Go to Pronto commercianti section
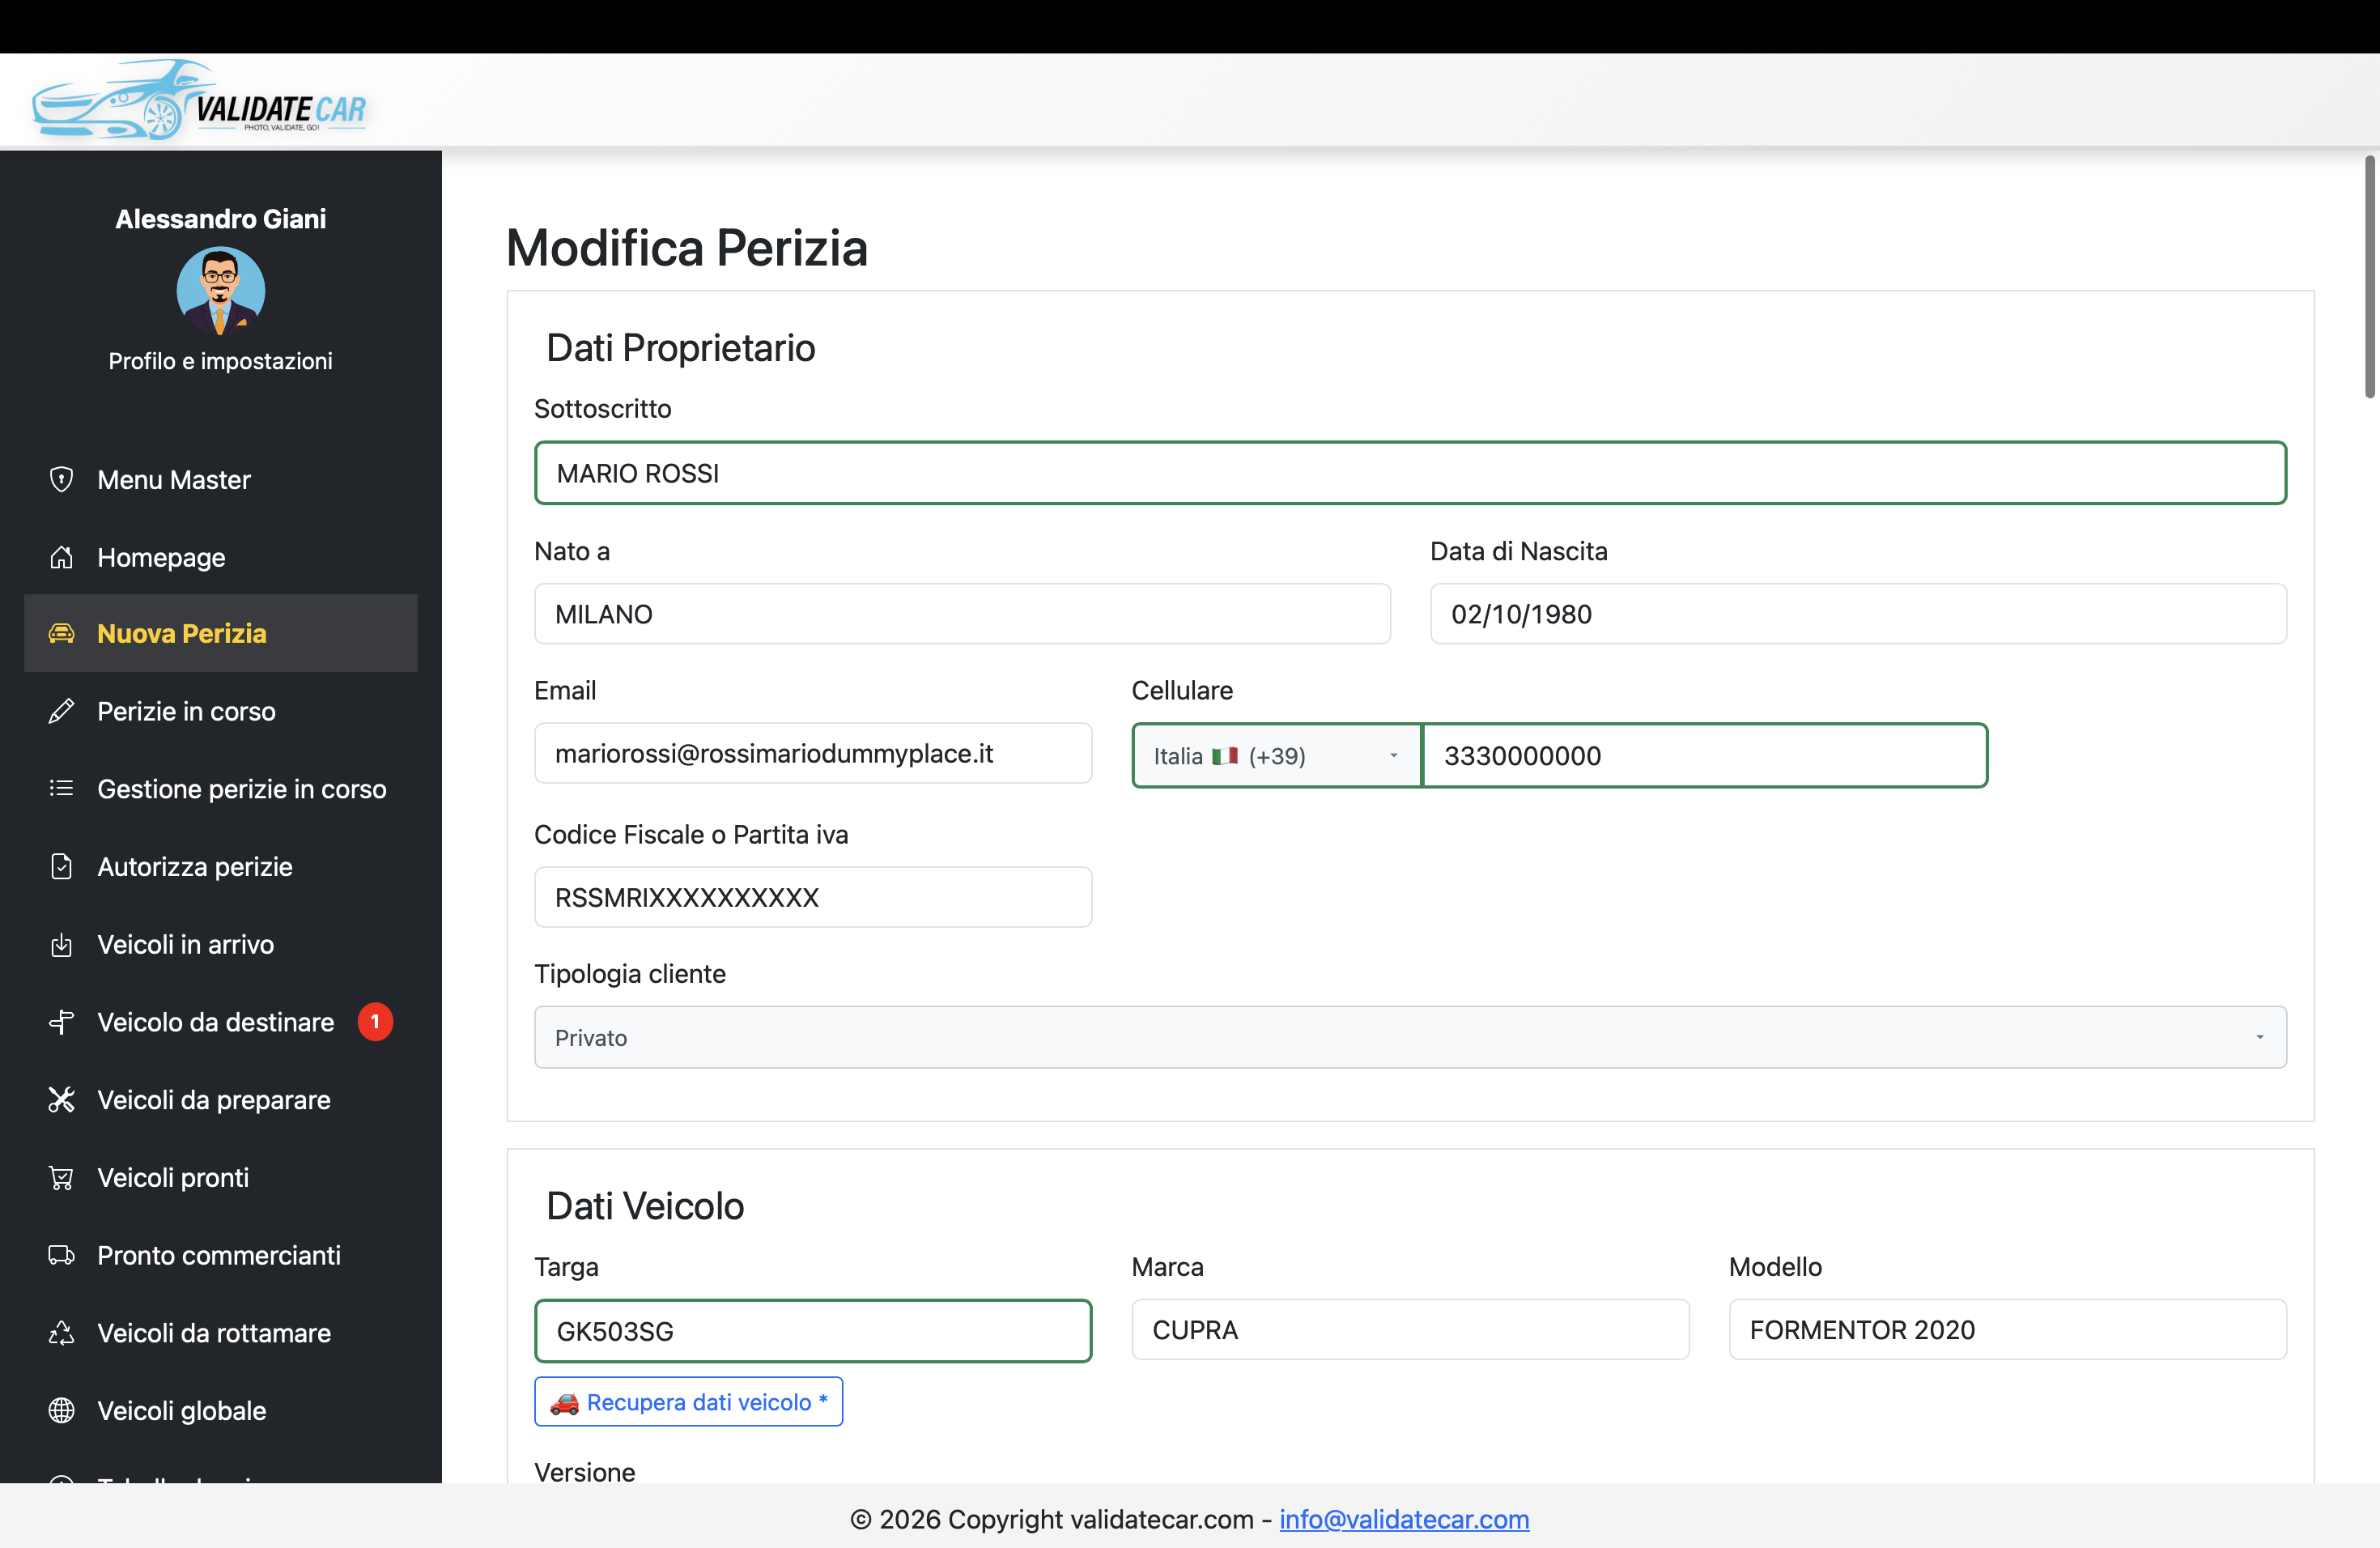The height and width of the screenshot is (1548, 2380). [218, 1256]
